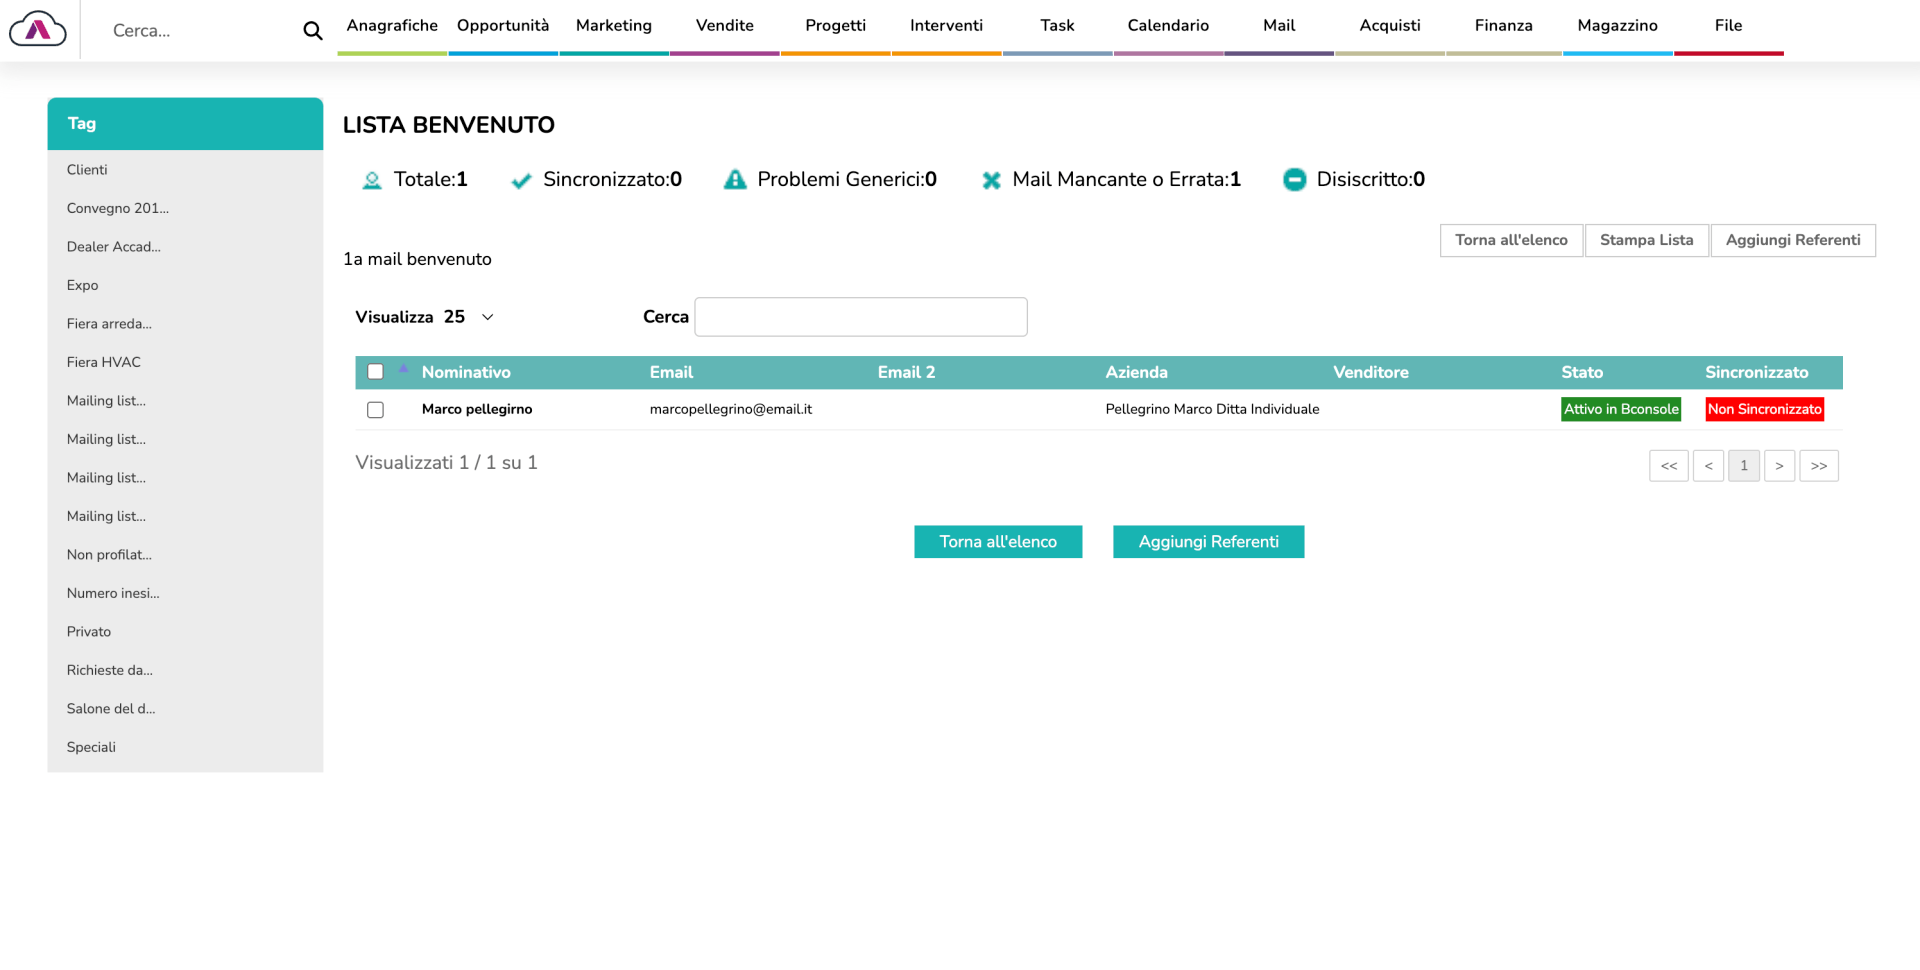Open the Marketing menu
This screenshot has height=970, width=1920.
pyautogui.click(x=613, y=26)
